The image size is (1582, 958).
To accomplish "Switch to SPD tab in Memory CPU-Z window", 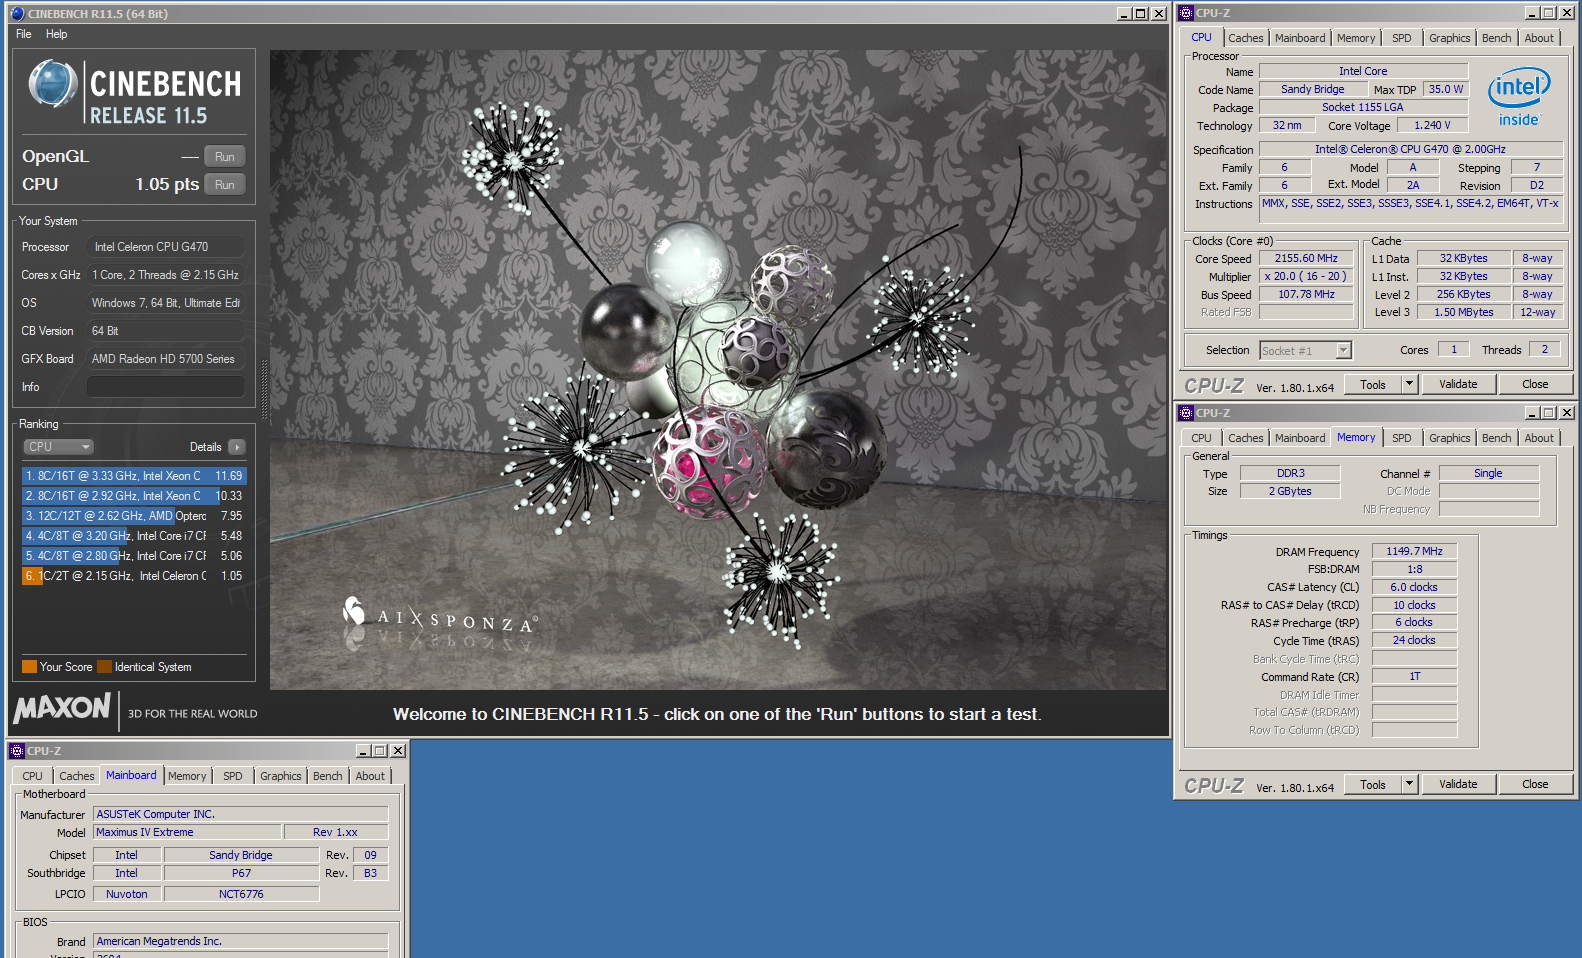I will pos(1402,438).
